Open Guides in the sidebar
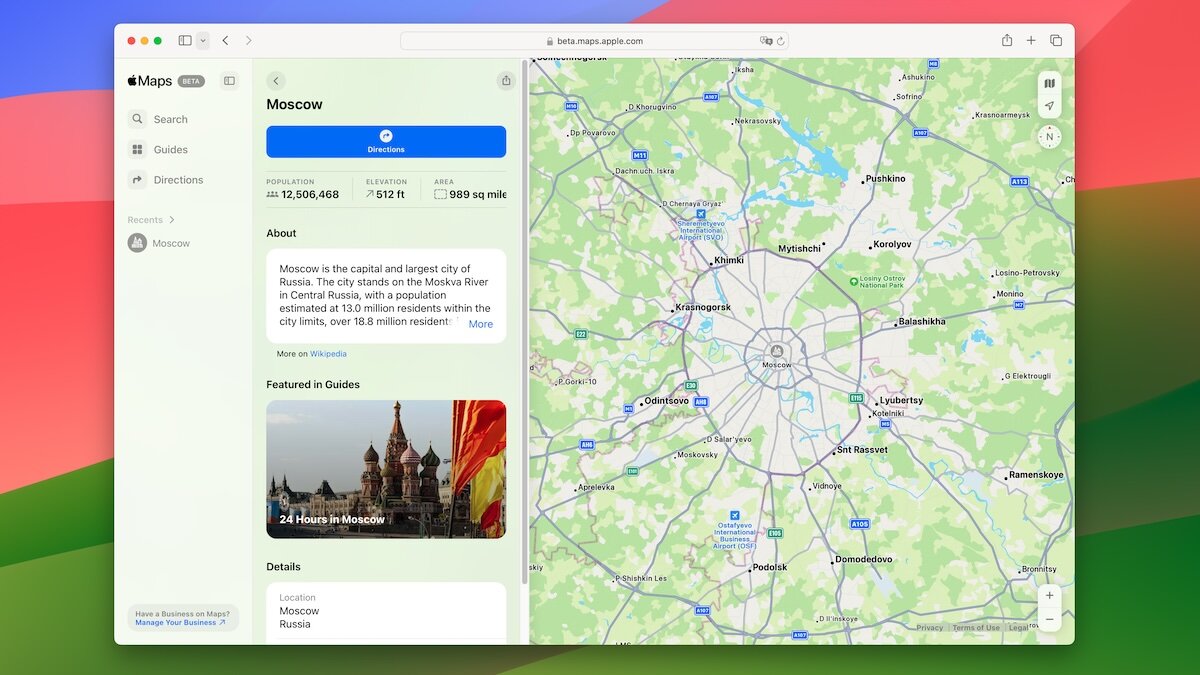The width and height of the screenshot is (1200, 675). (x=158, y=149)
